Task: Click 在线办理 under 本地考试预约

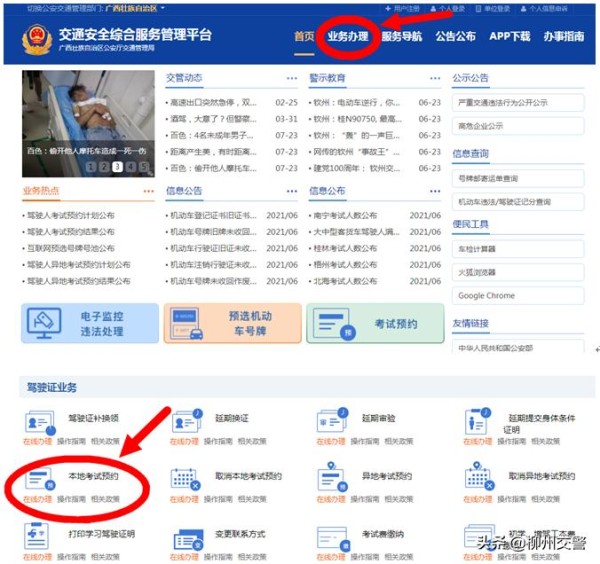Action: click(x=38, y=499)
